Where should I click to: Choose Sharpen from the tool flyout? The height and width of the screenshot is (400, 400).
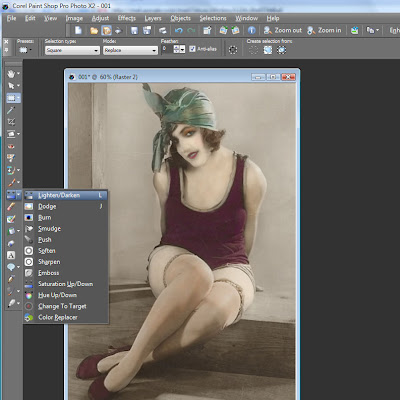tap(66, 262)
